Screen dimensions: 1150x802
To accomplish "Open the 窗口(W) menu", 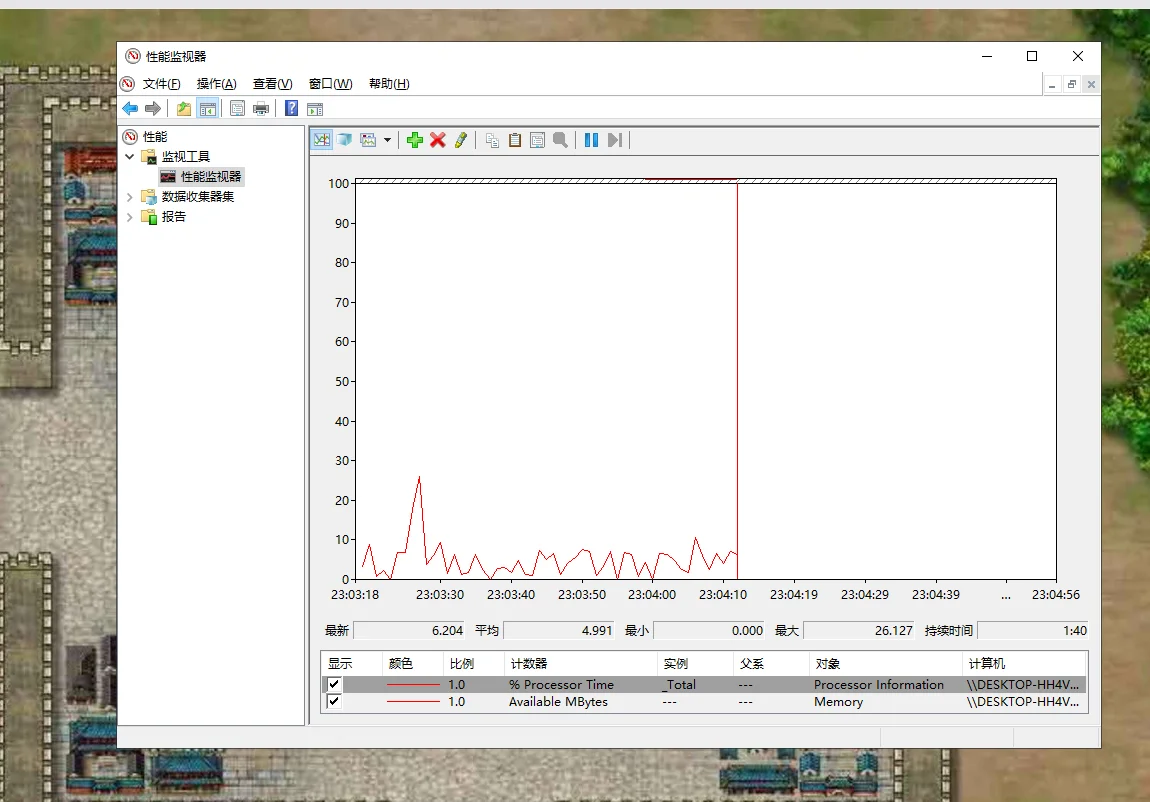I will [330, 84].
